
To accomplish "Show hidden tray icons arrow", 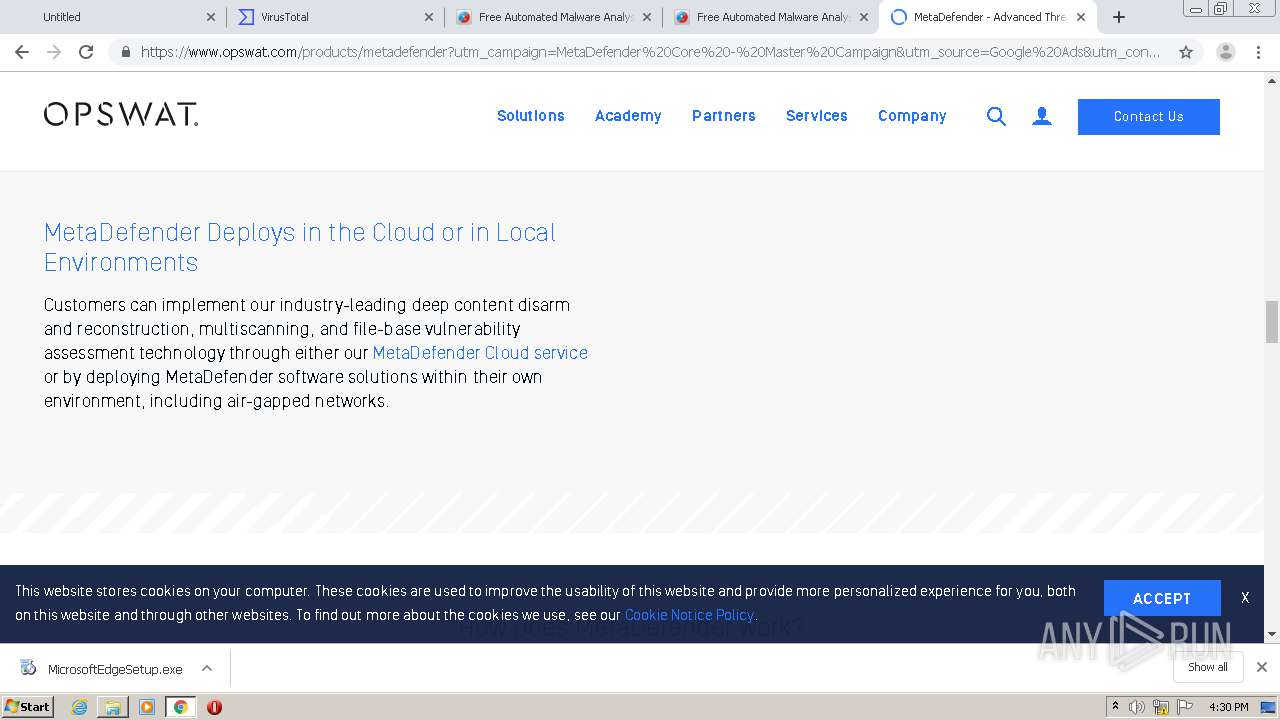I will pyautogui.click(x=1115, y=707).
